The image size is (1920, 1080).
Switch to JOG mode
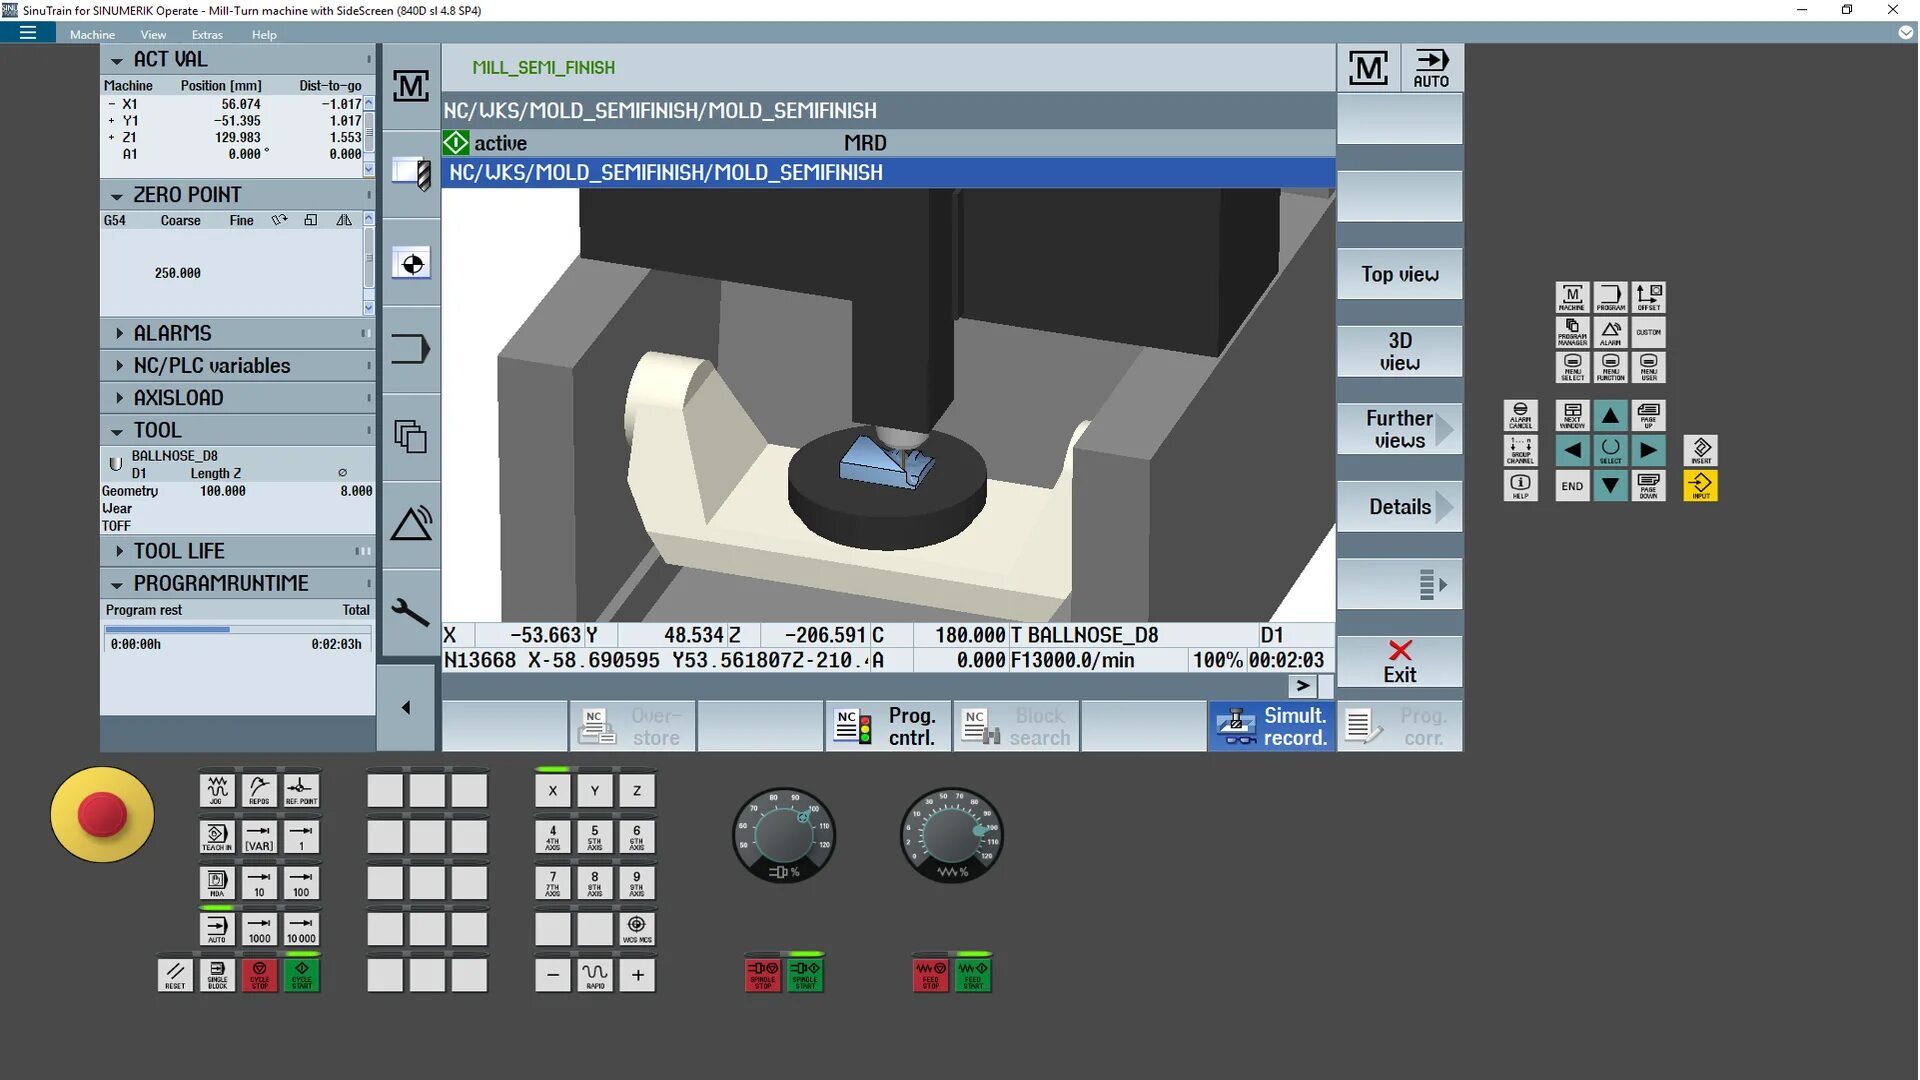[x=217, y=790]
